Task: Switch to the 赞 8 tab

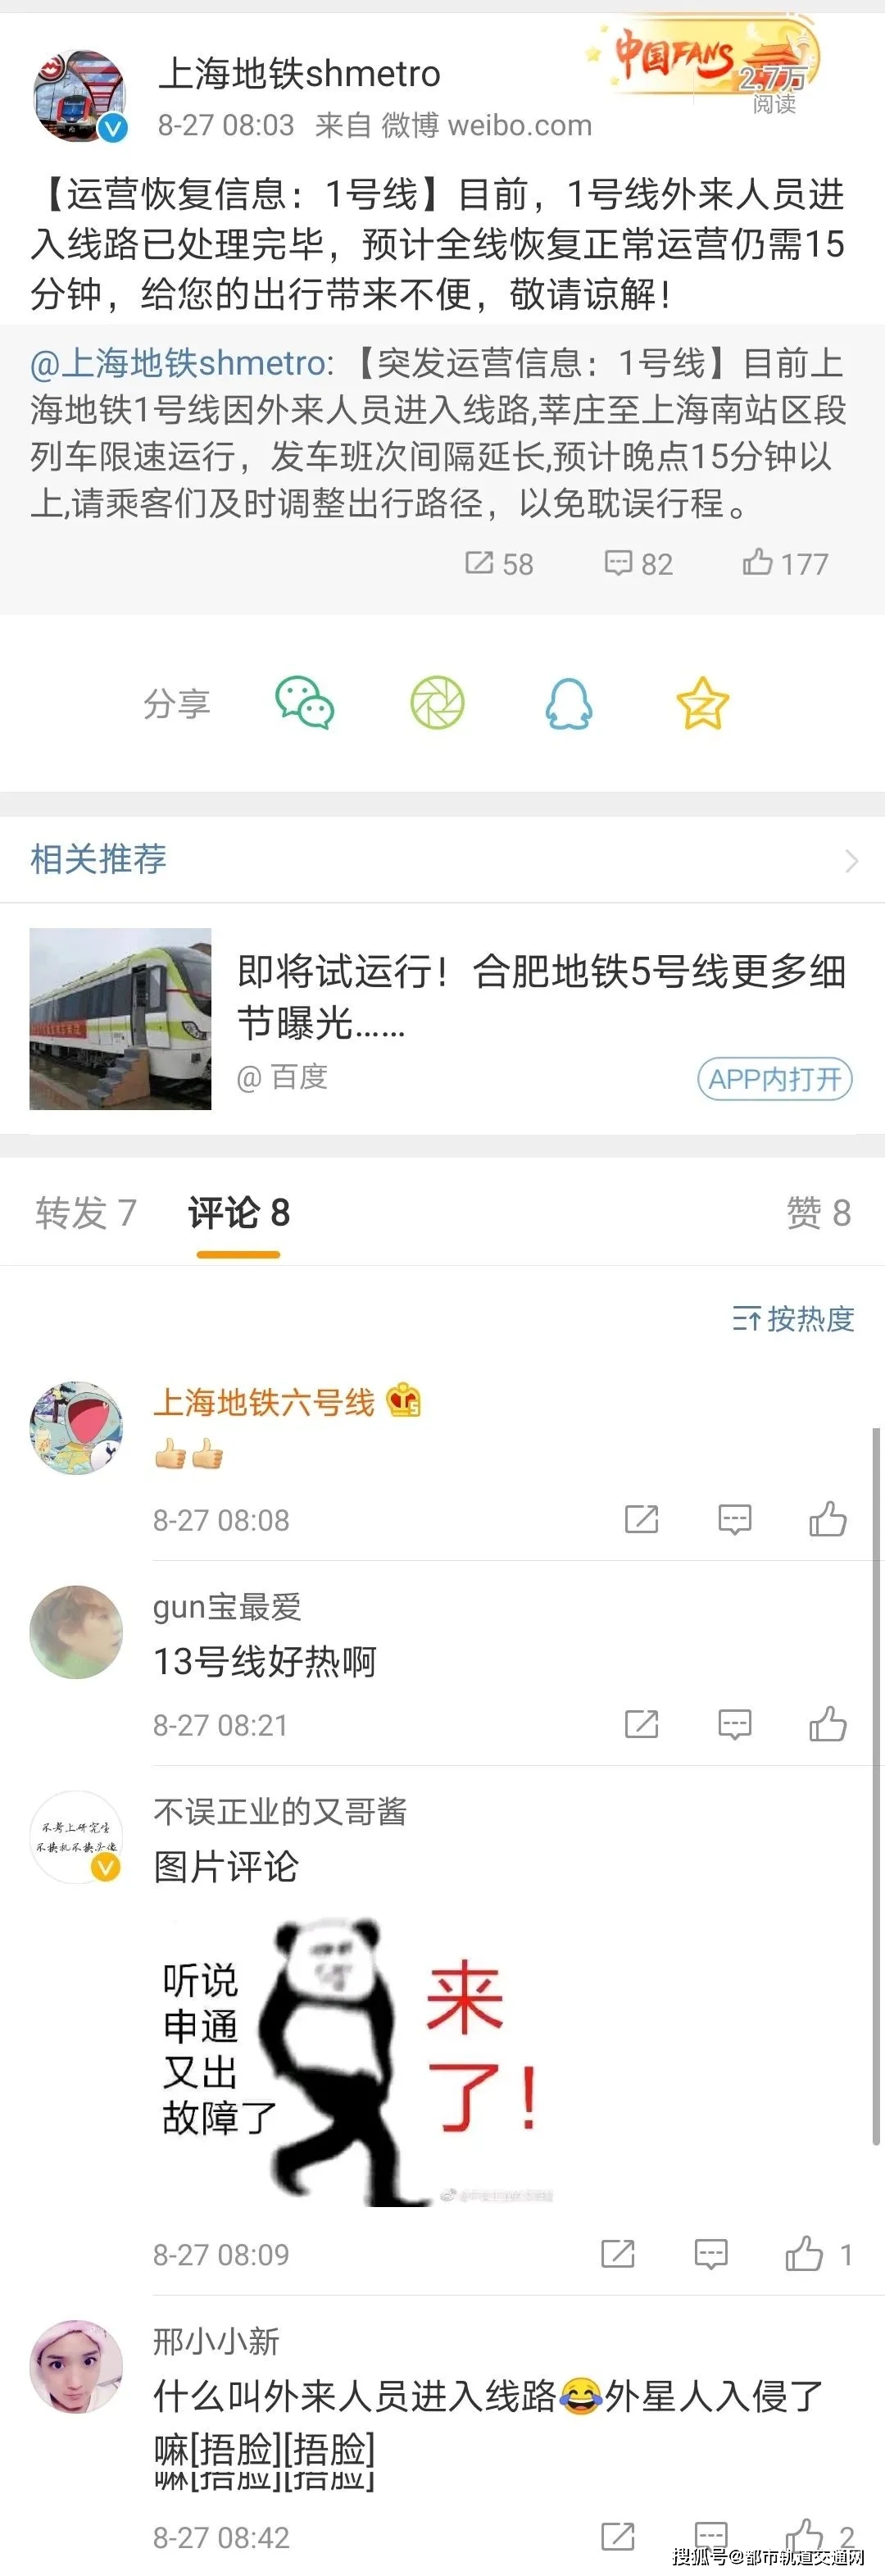Action: pyautogui.click(x=818, y=1212)
